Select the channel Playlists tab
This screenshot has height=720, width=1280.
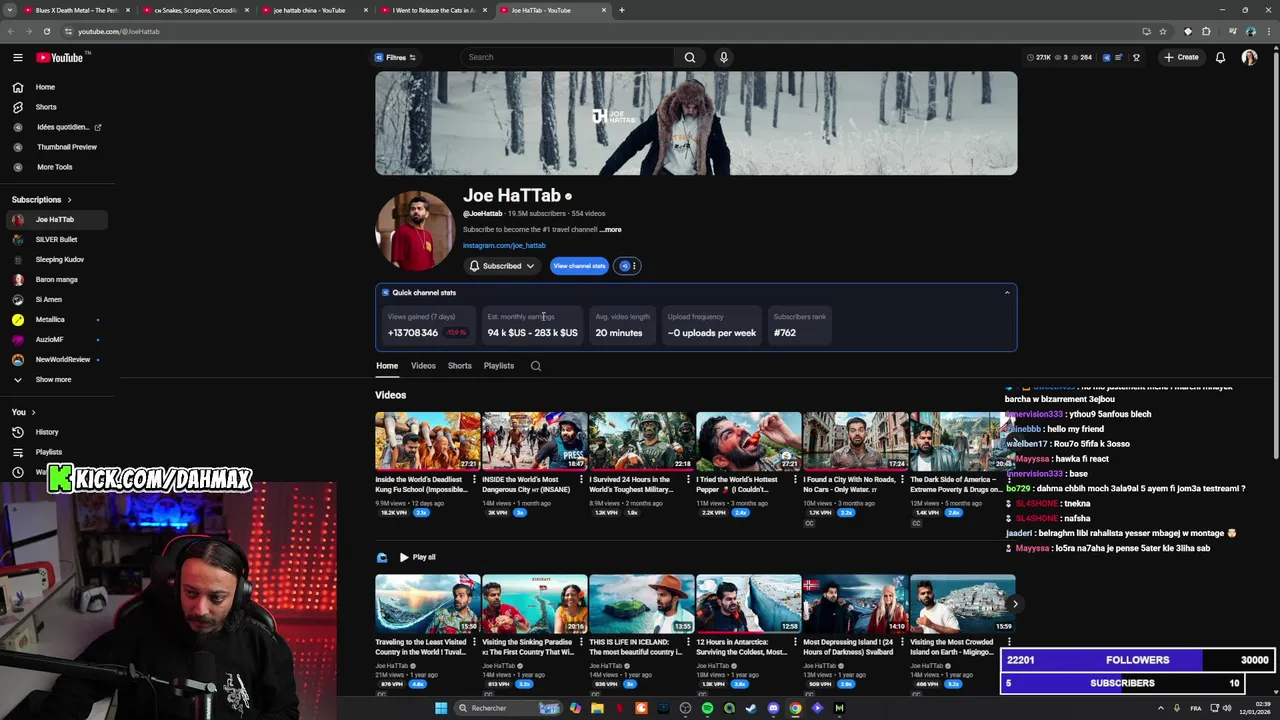point(499,366)
